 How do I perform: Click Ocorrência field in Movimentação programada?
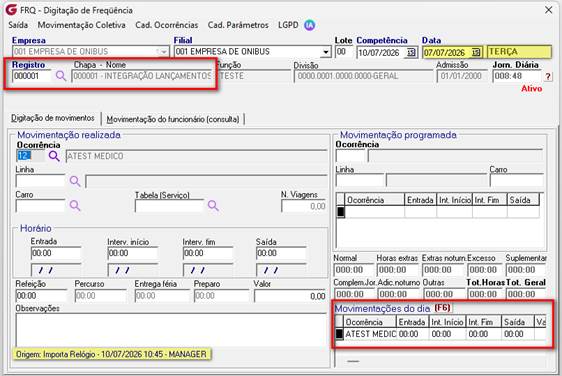coord(350,156)
